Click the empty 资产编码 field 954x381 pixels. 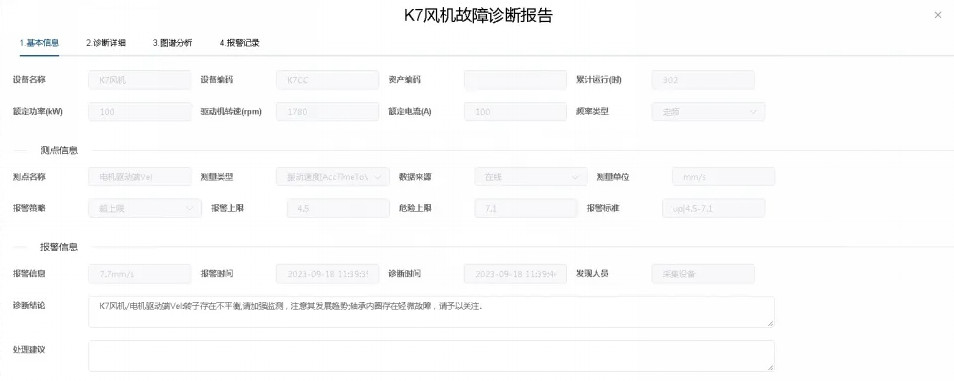pos(515,80)
